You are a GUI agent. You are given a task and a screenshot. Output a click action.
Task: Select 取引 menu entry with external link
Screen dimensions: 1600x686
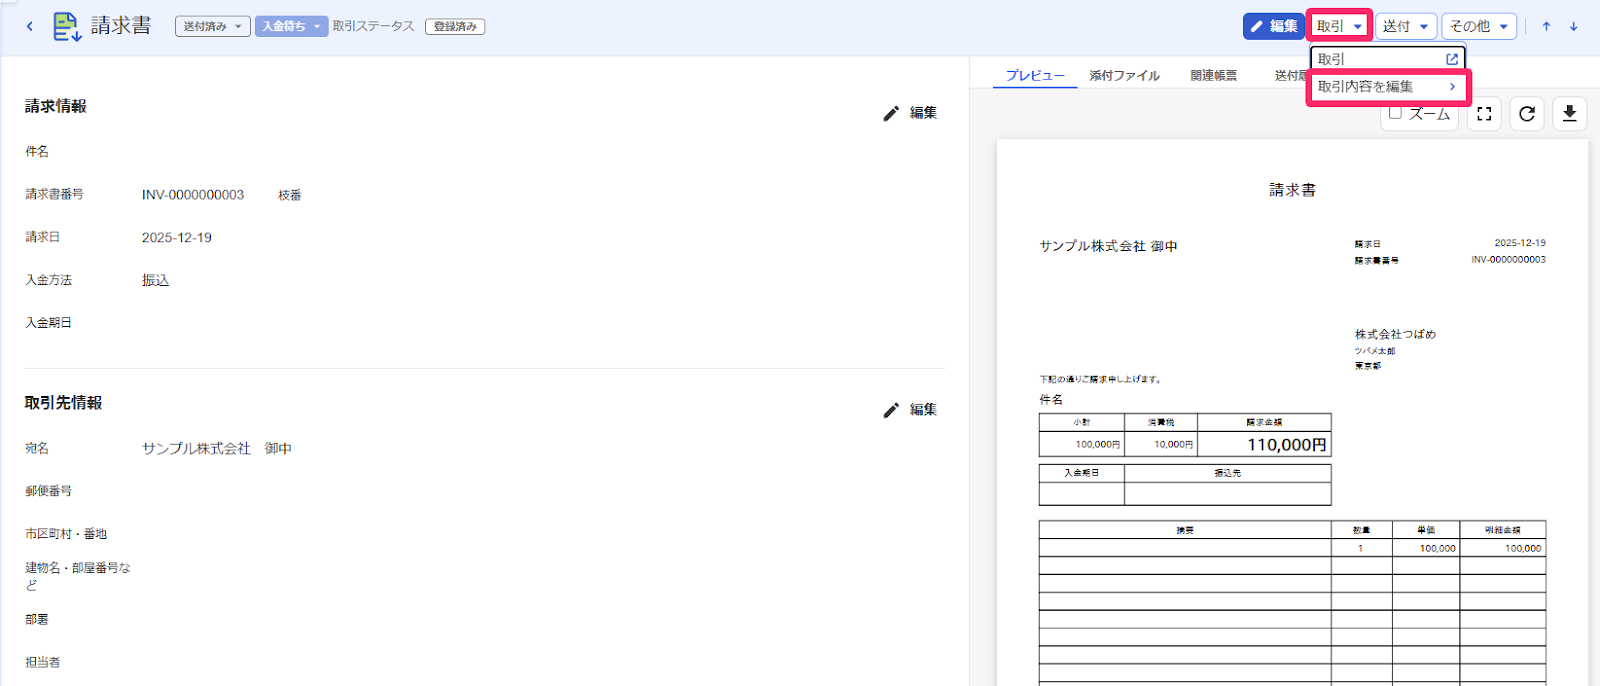pyautogui.click(x=1388, y=59)
